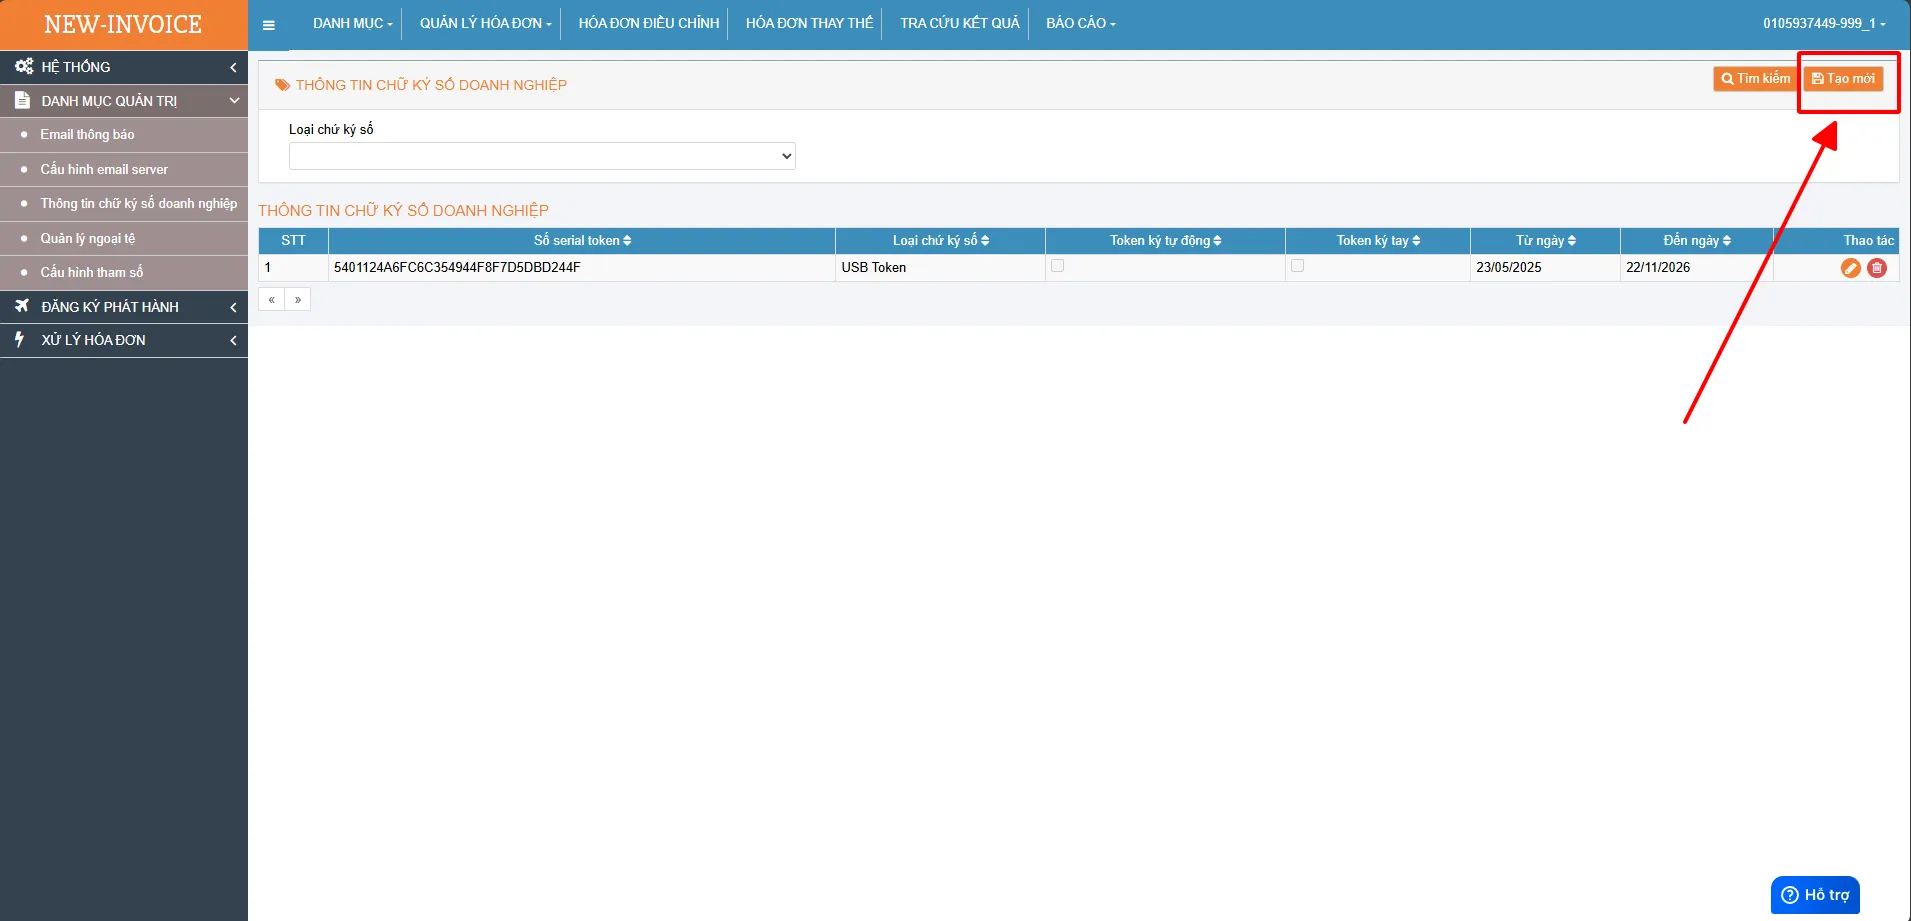
Task: Select Quản lý ngoại tệ in sidebar
Action: [124, 239]
